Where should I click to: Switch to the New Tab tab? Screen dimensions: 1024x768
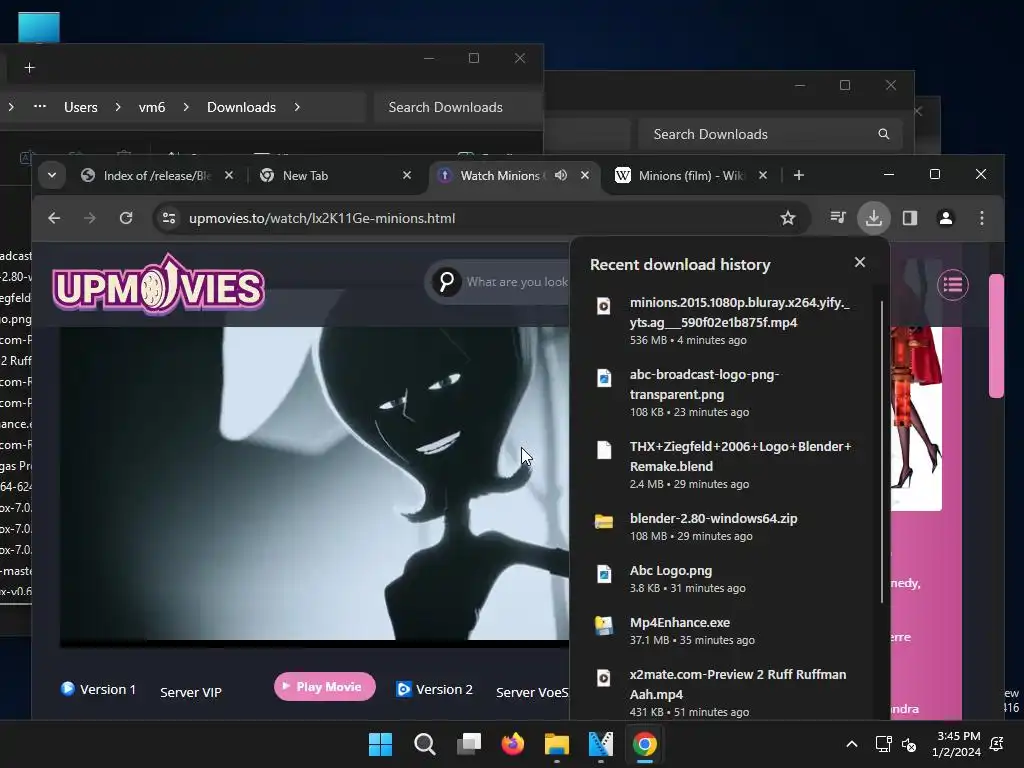point(306,176)
